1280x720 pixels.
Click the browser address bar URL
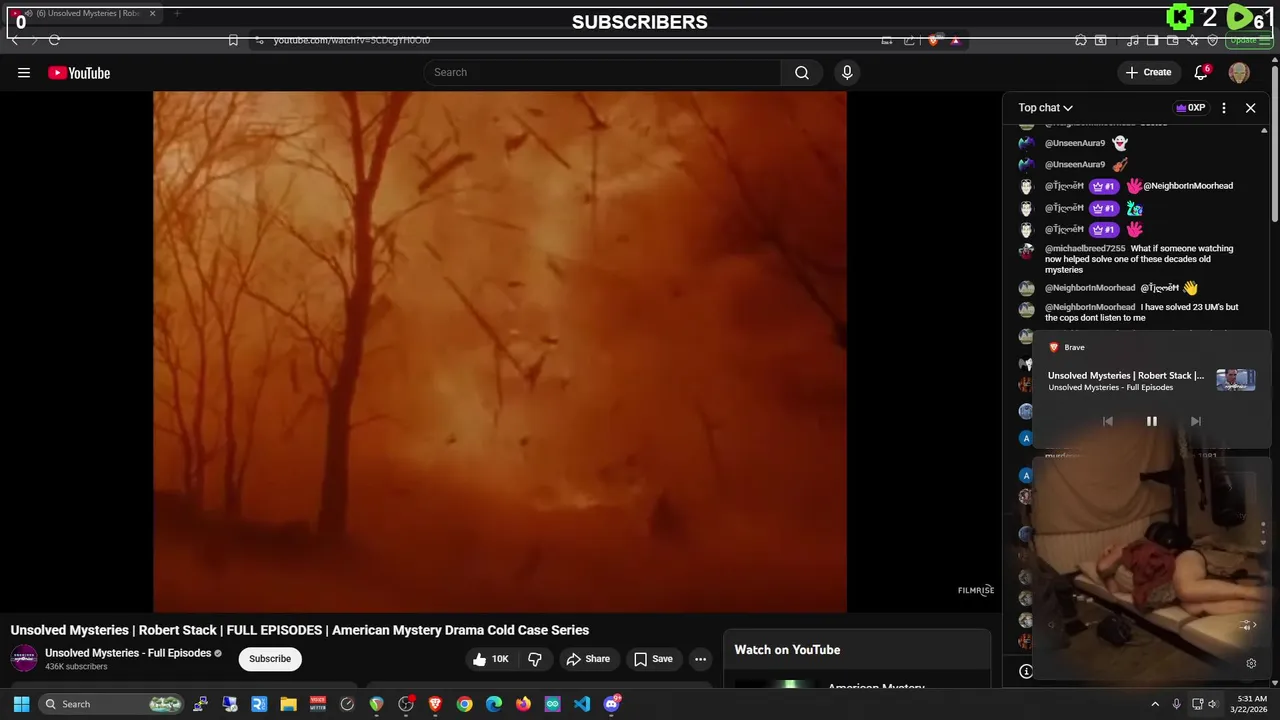click(x=352, y=40)
